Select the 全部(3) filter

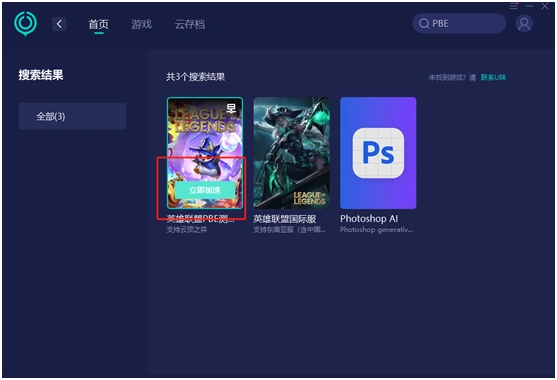pyautogui.click(x=72, y=116)
